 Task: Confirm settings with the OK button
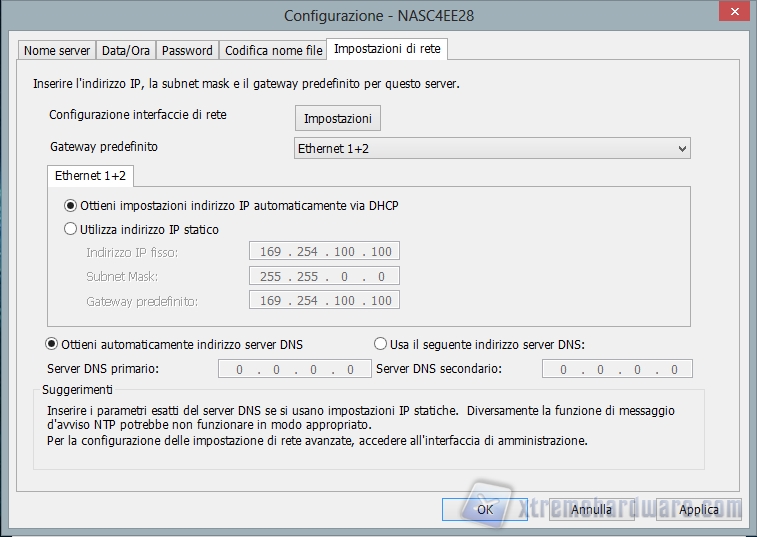tap(484, 509)
